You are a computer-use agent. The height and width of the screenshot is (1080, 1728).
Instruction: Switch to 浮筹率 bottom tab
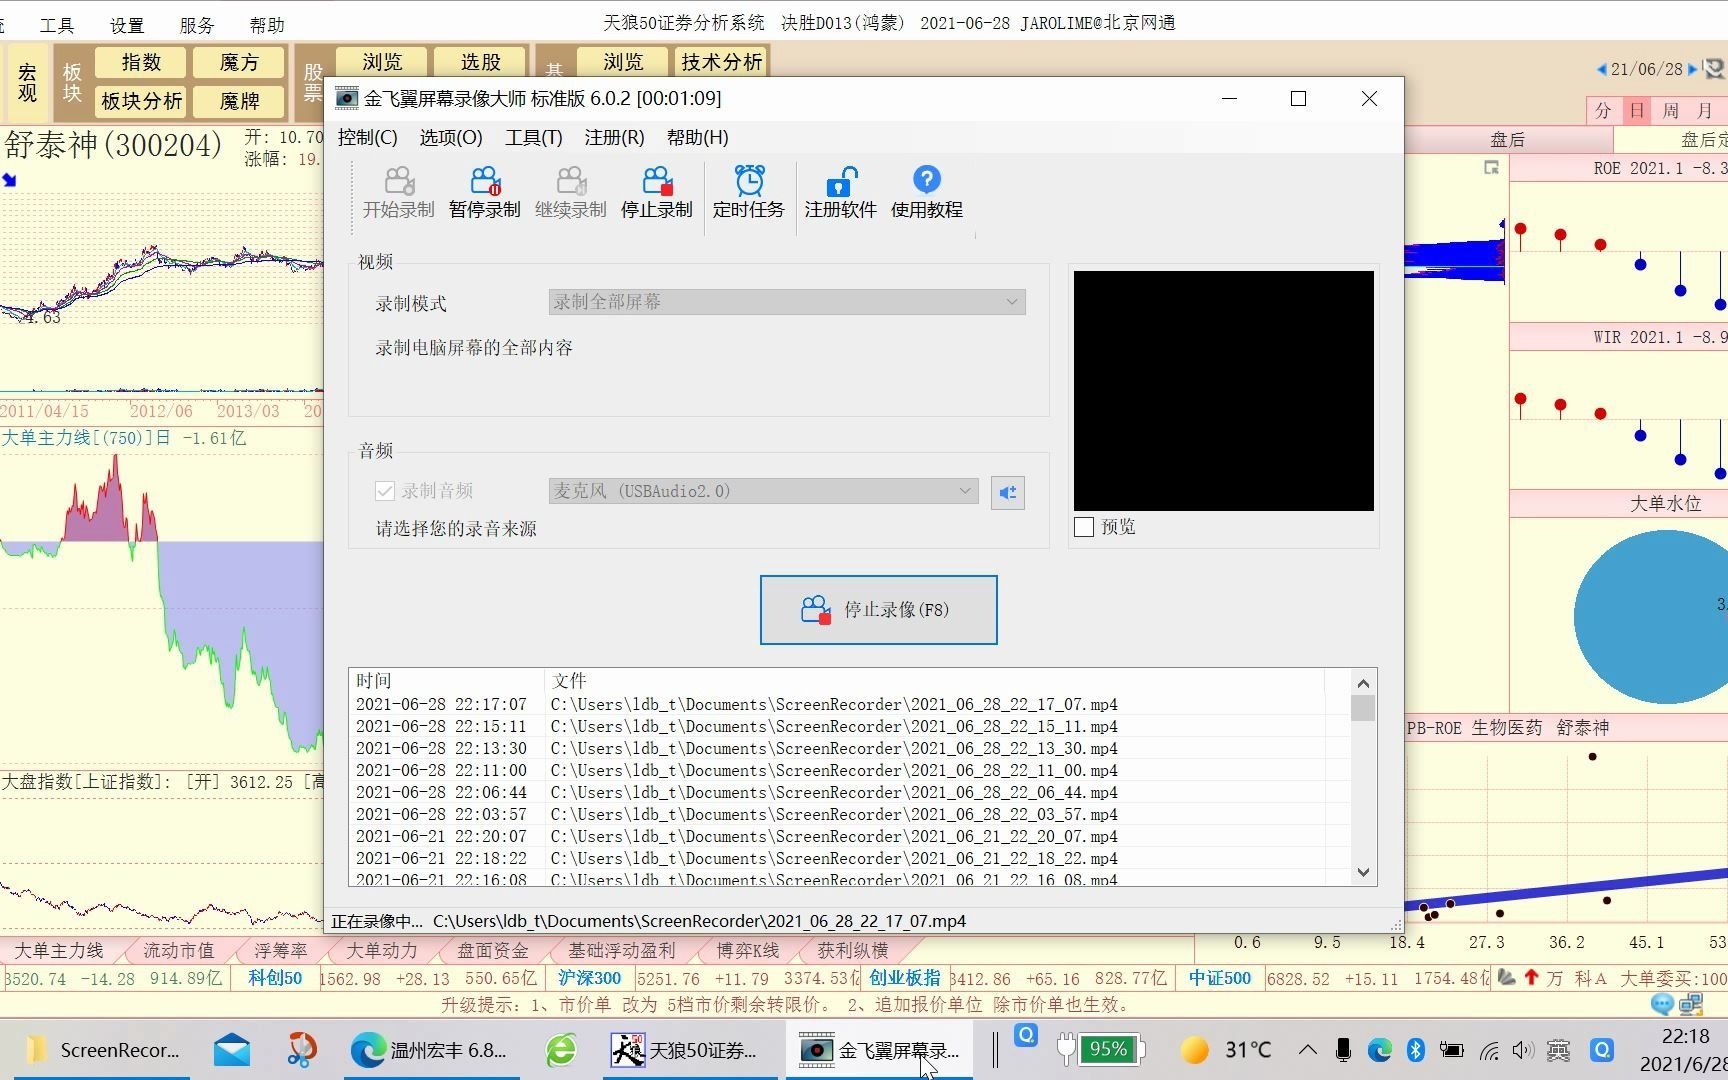pyautogui.click(x=280, y=950)
